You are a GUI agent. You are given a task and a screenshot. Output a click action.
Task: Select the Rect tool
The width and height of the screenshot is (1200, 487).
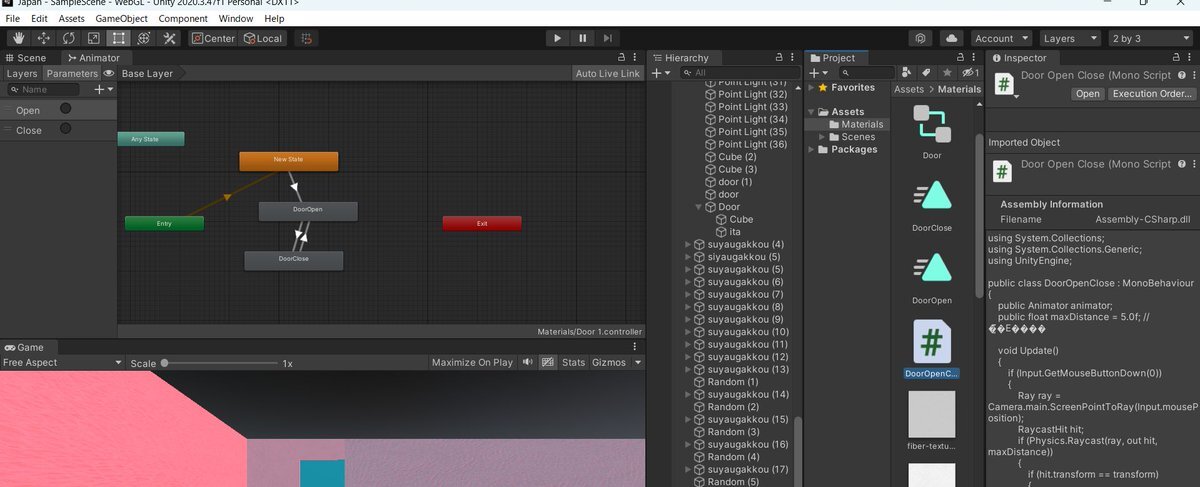[x=119, y=38]
